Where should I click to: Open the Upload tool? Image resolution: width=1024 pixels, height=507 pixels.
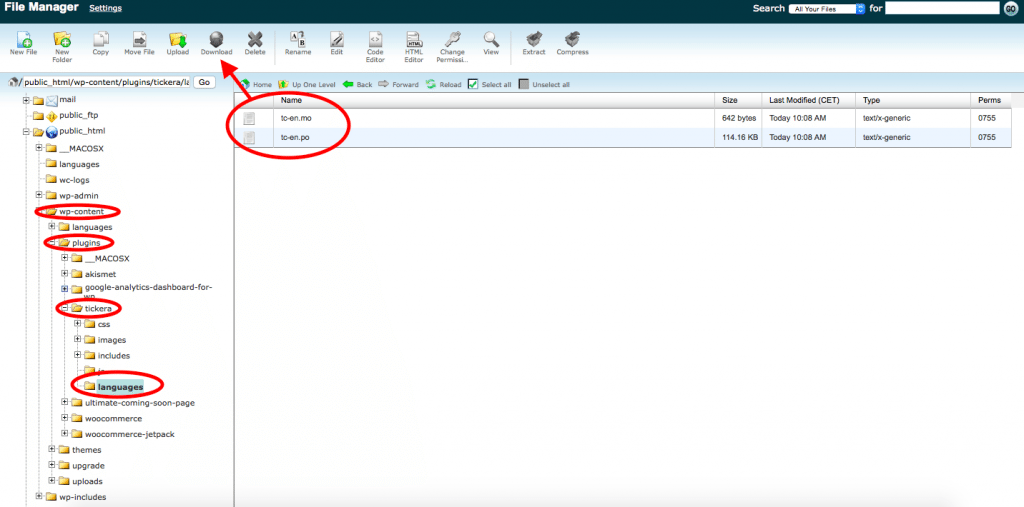click(178, 43)
